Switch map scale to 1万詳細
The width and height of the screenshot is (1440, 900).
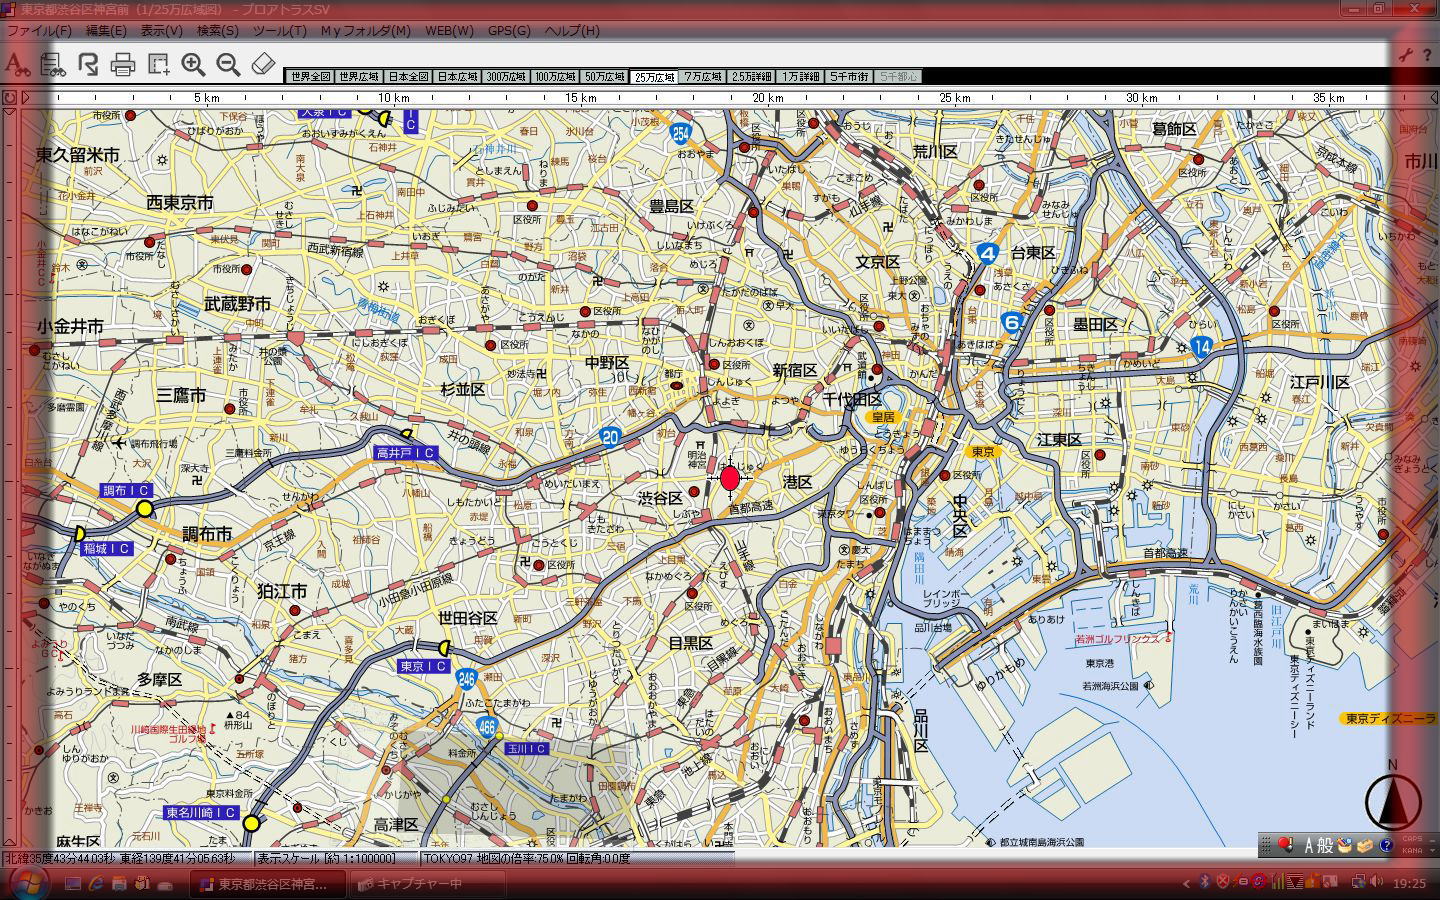[x=801, y=77]
